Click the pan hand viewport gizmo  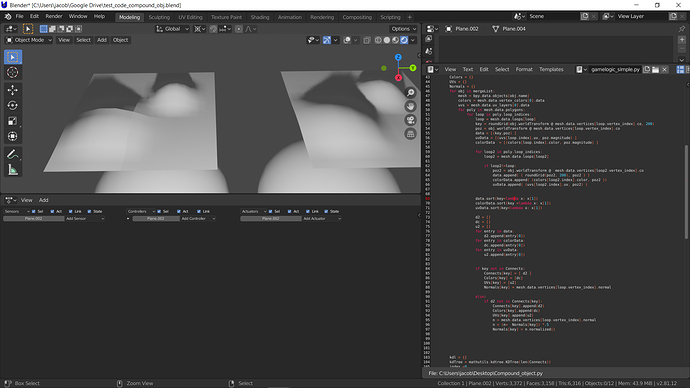click(x=411, y=106)
